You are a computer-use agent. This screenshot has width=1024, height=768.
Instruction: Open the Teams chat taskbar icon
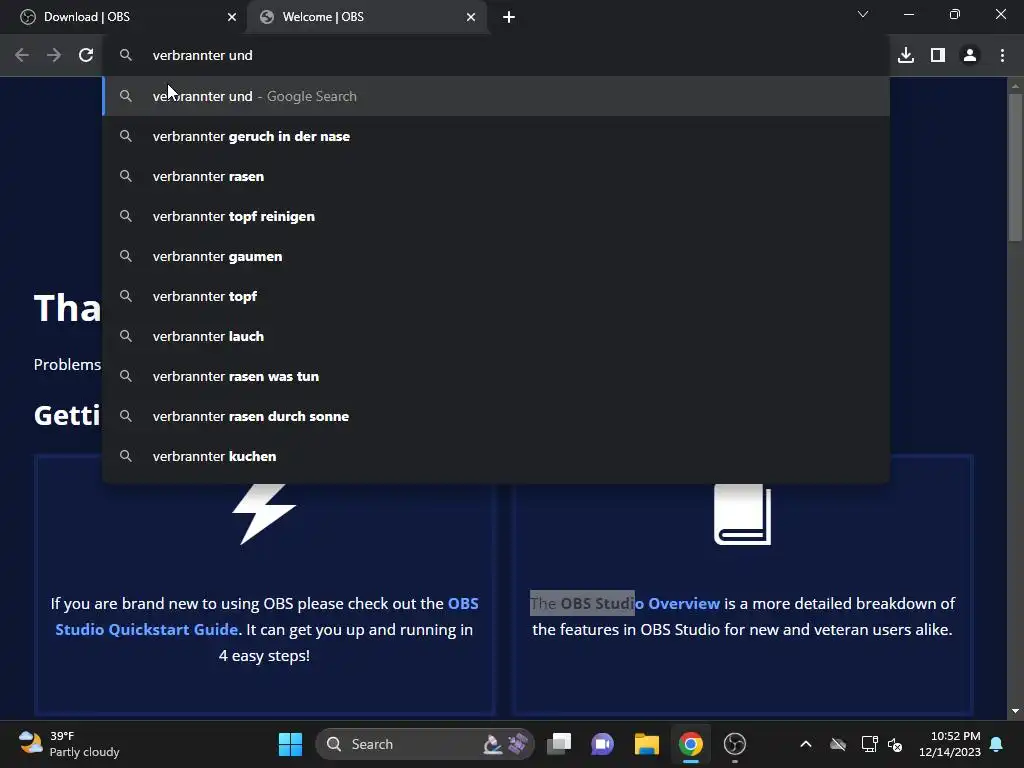click(602, 744)
